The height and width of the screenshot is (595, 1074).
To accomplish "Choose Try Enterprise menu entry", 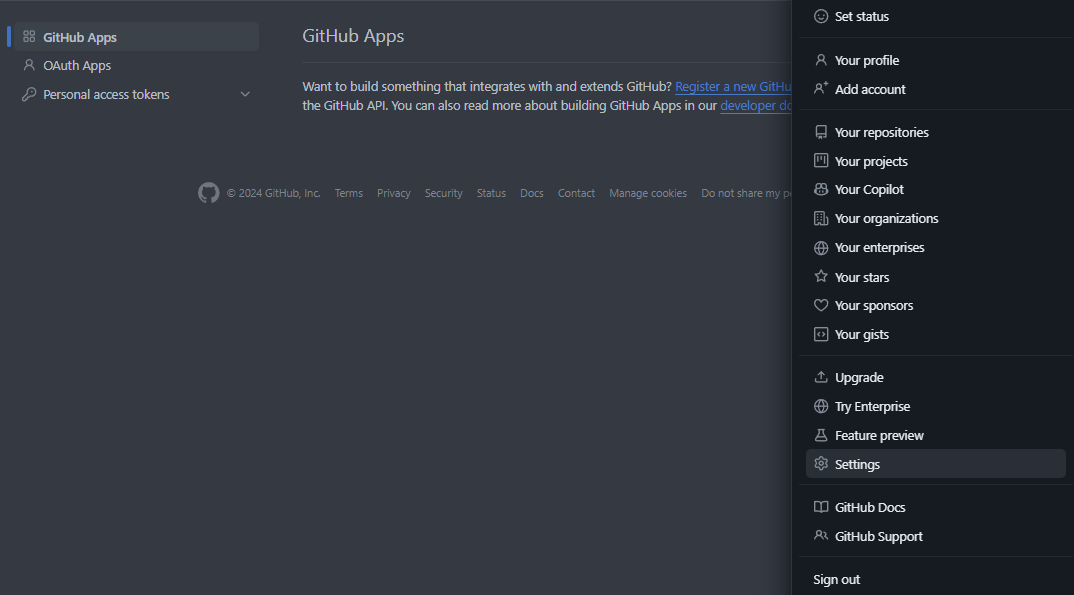I will click(936, 406).
